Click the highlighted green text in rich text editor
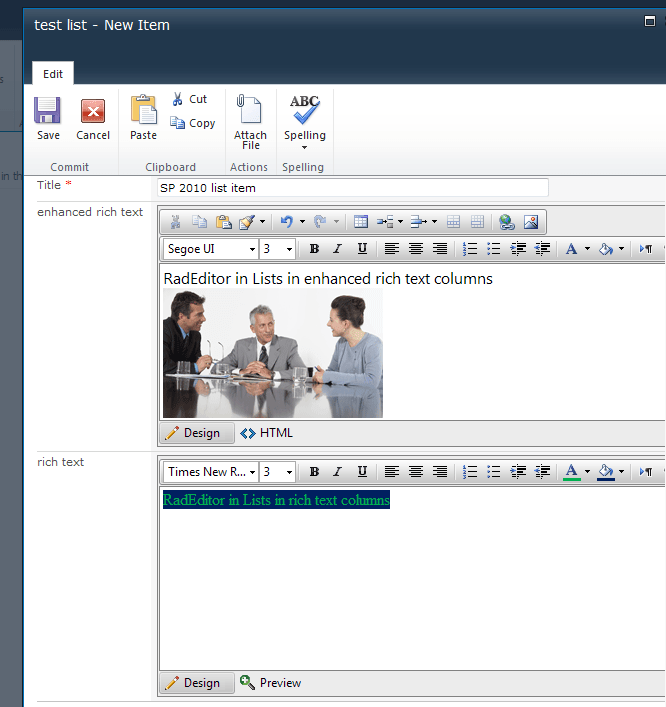 [276, 500]
